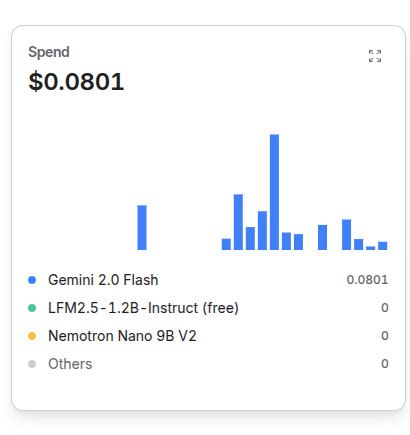Click the $0.0801 total spend amount

(76, 82)
